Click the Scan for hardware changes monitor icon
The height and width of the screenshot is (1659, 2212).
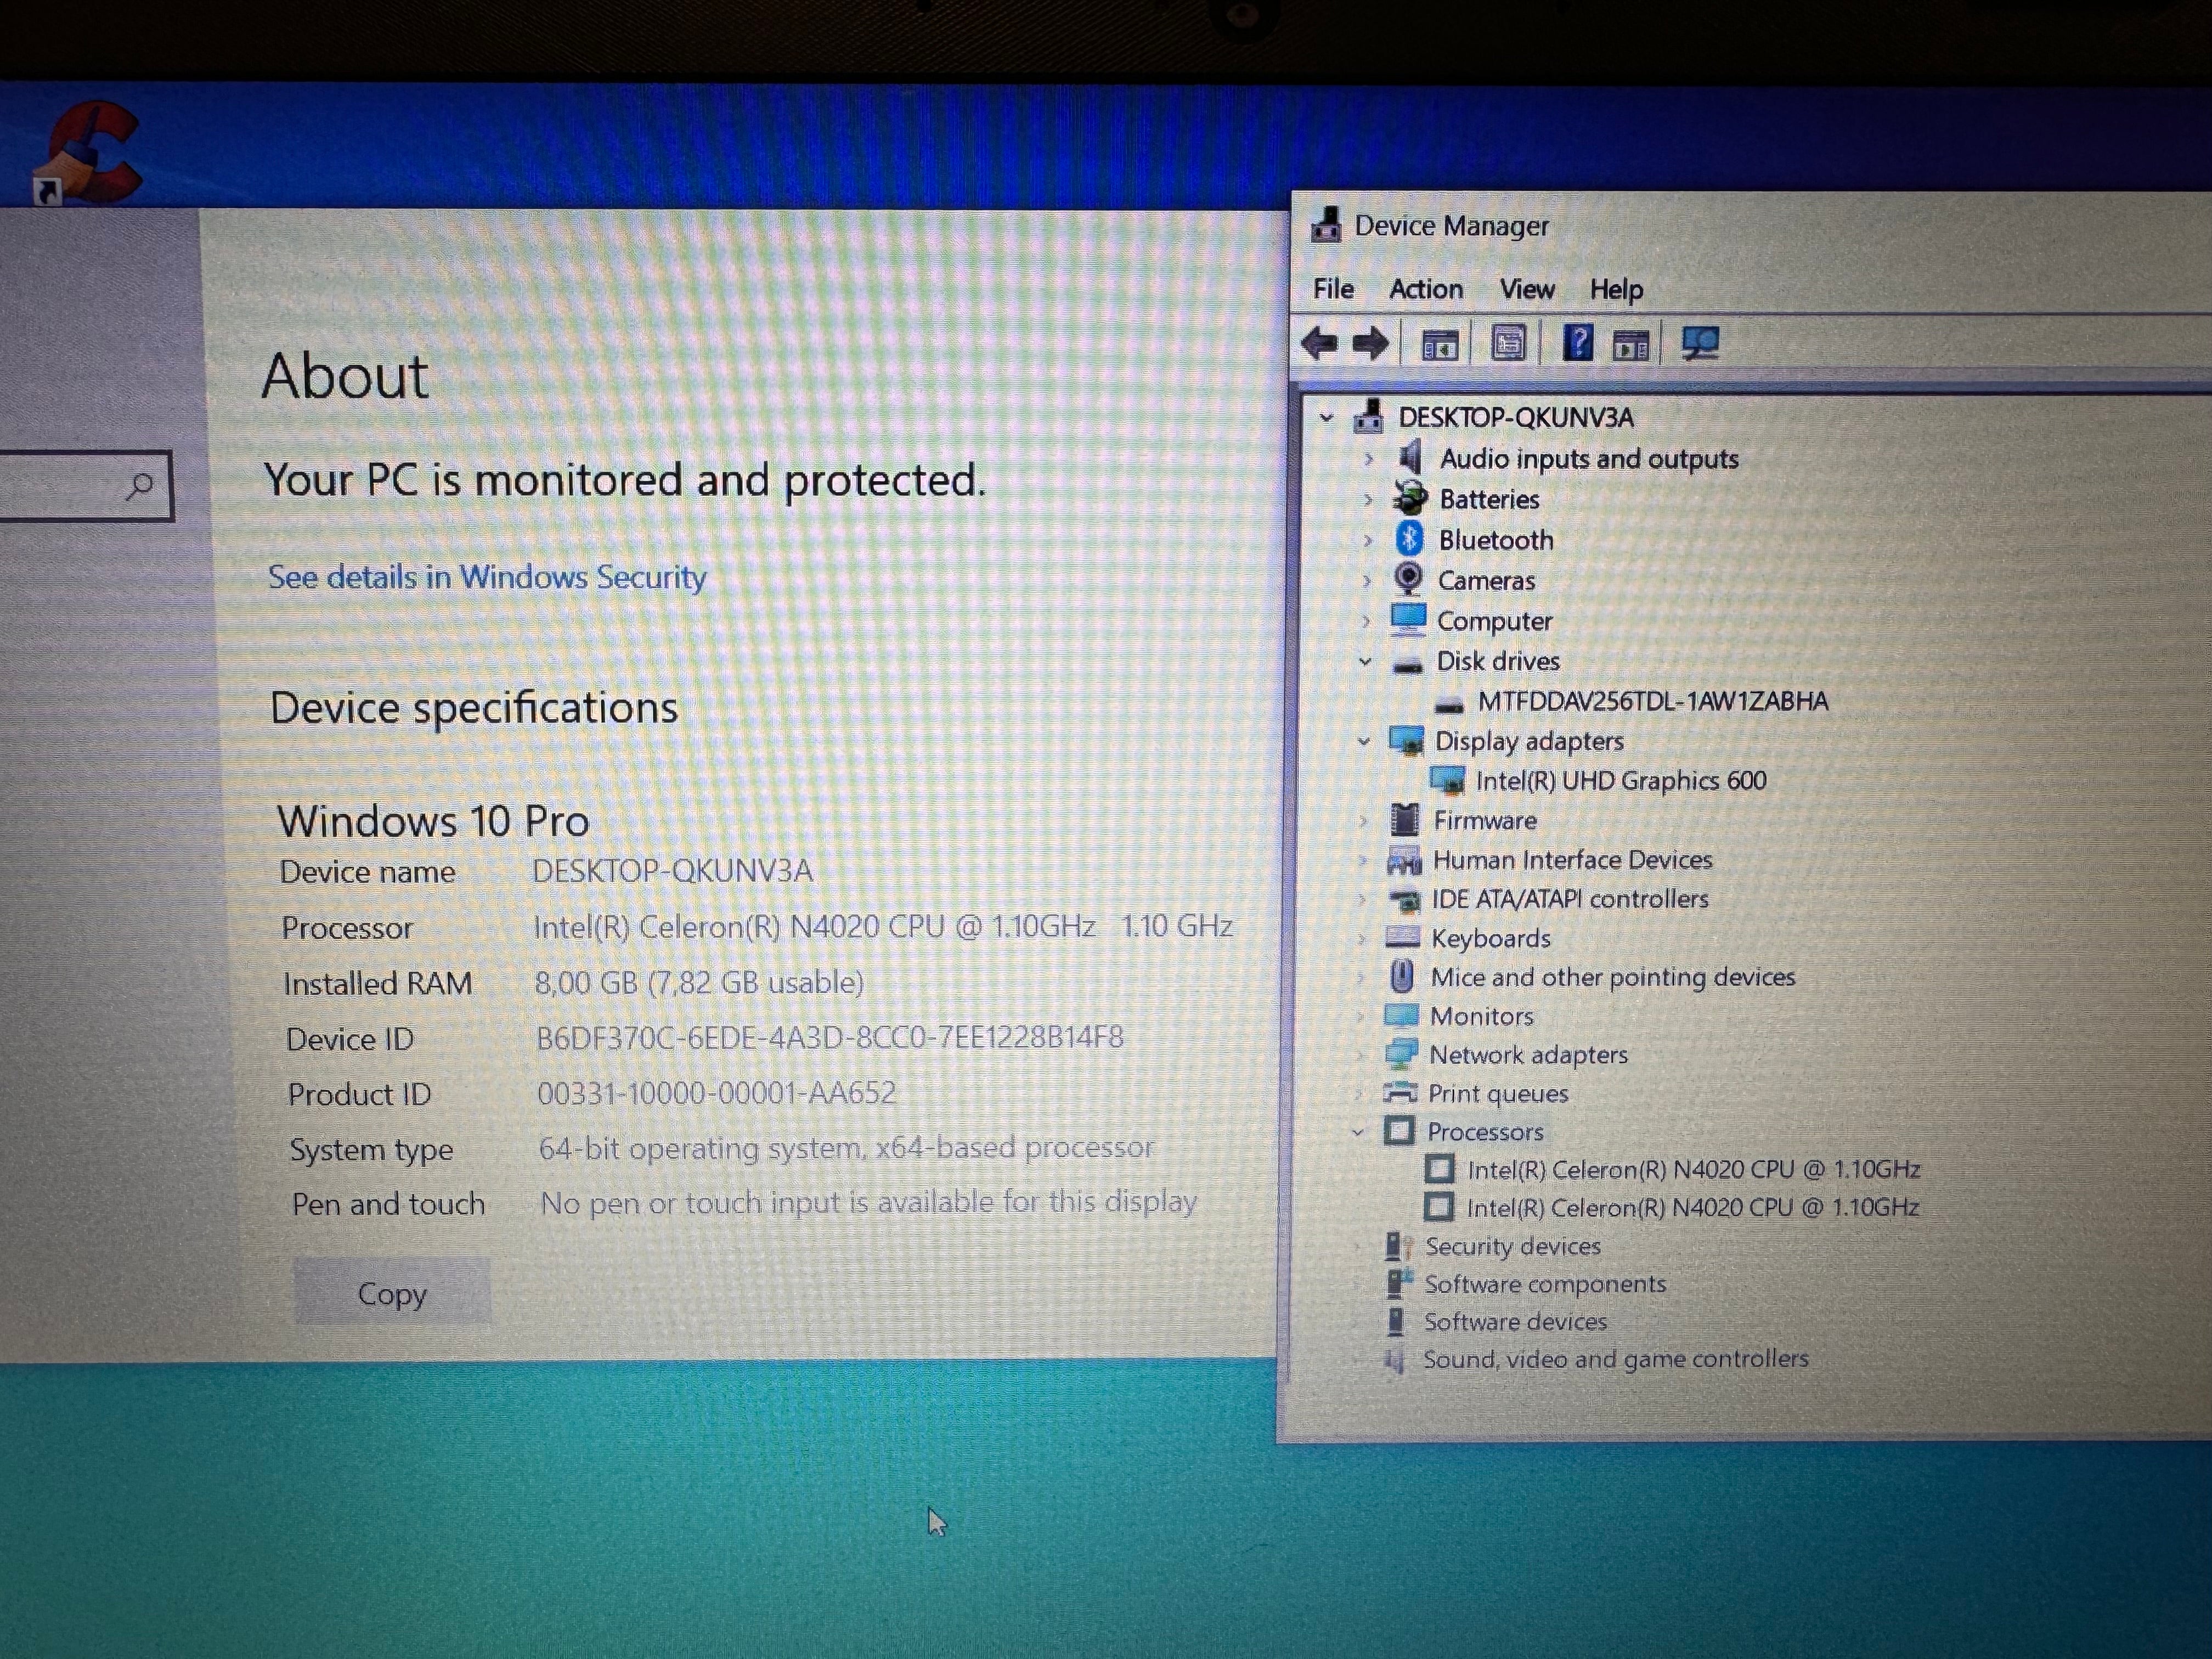(x=1700, y=344)
